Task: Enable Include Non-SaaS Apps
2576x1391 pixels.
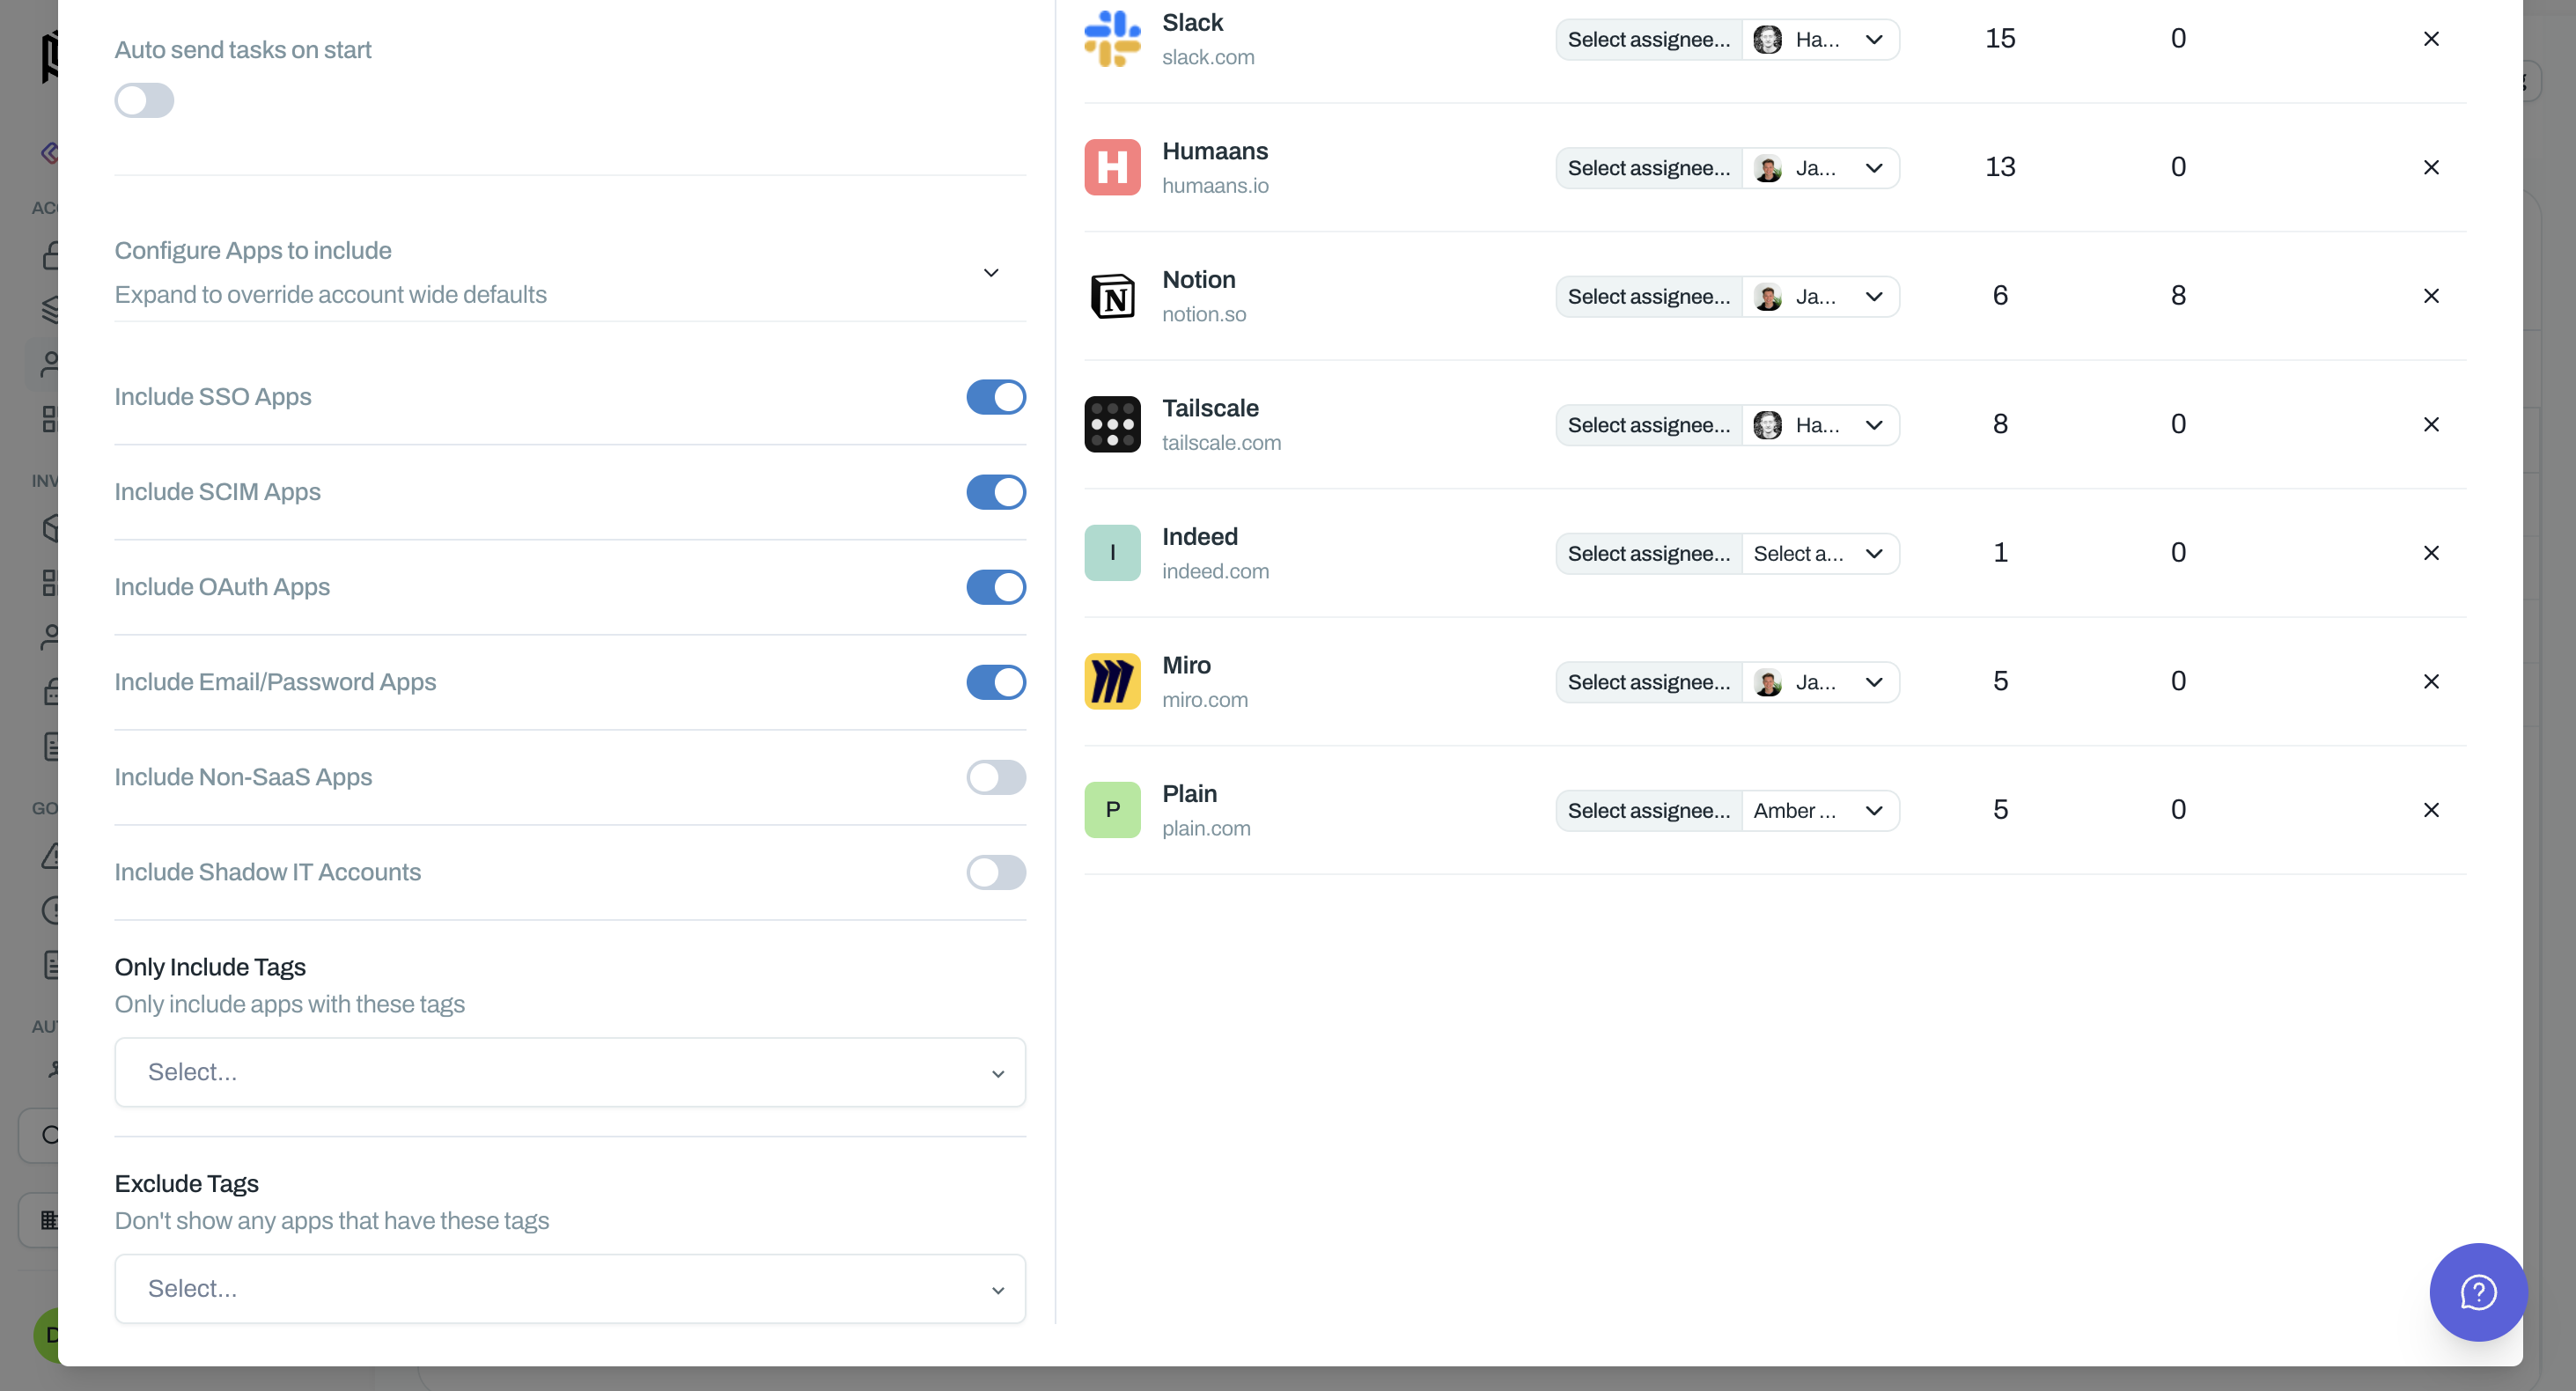Action: tap(996, 777)
